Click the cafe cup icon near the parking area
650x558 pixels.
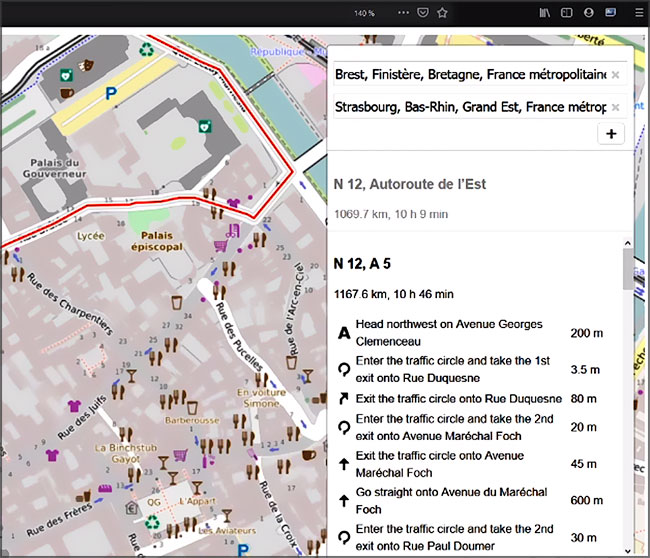67,93
